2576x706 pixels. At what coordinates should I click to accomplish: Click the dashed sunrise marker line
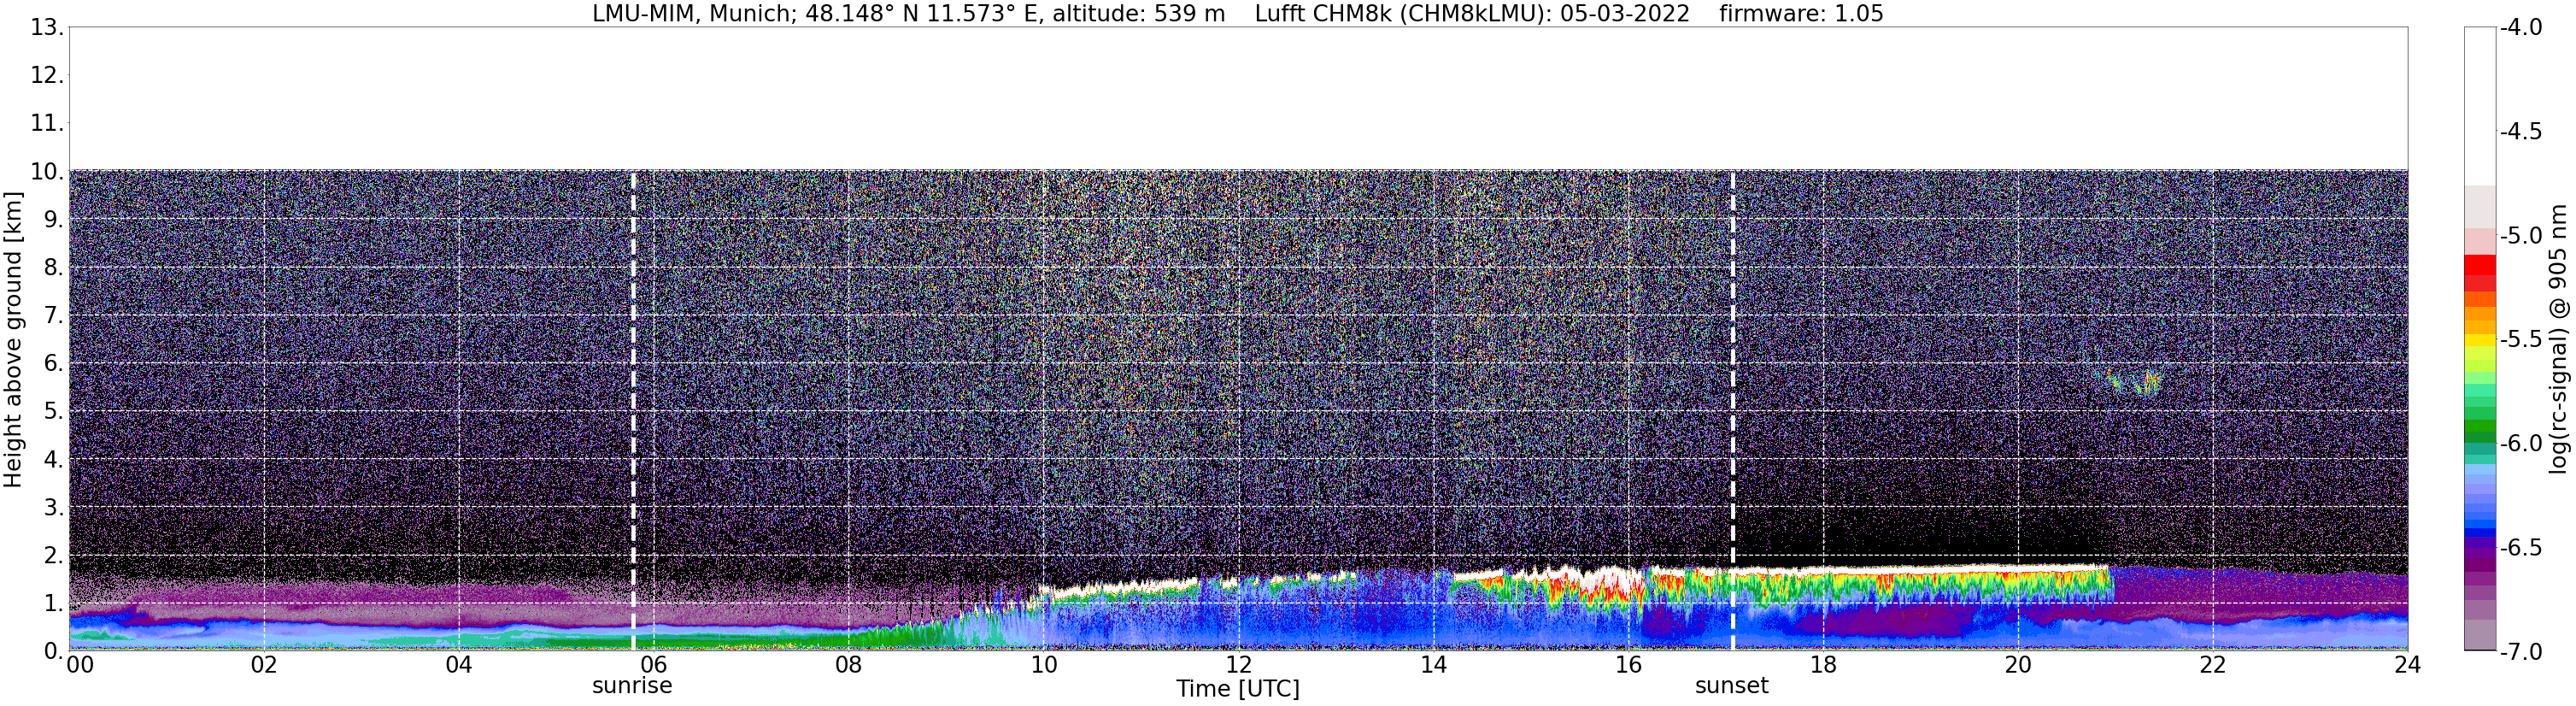[633, 410]
